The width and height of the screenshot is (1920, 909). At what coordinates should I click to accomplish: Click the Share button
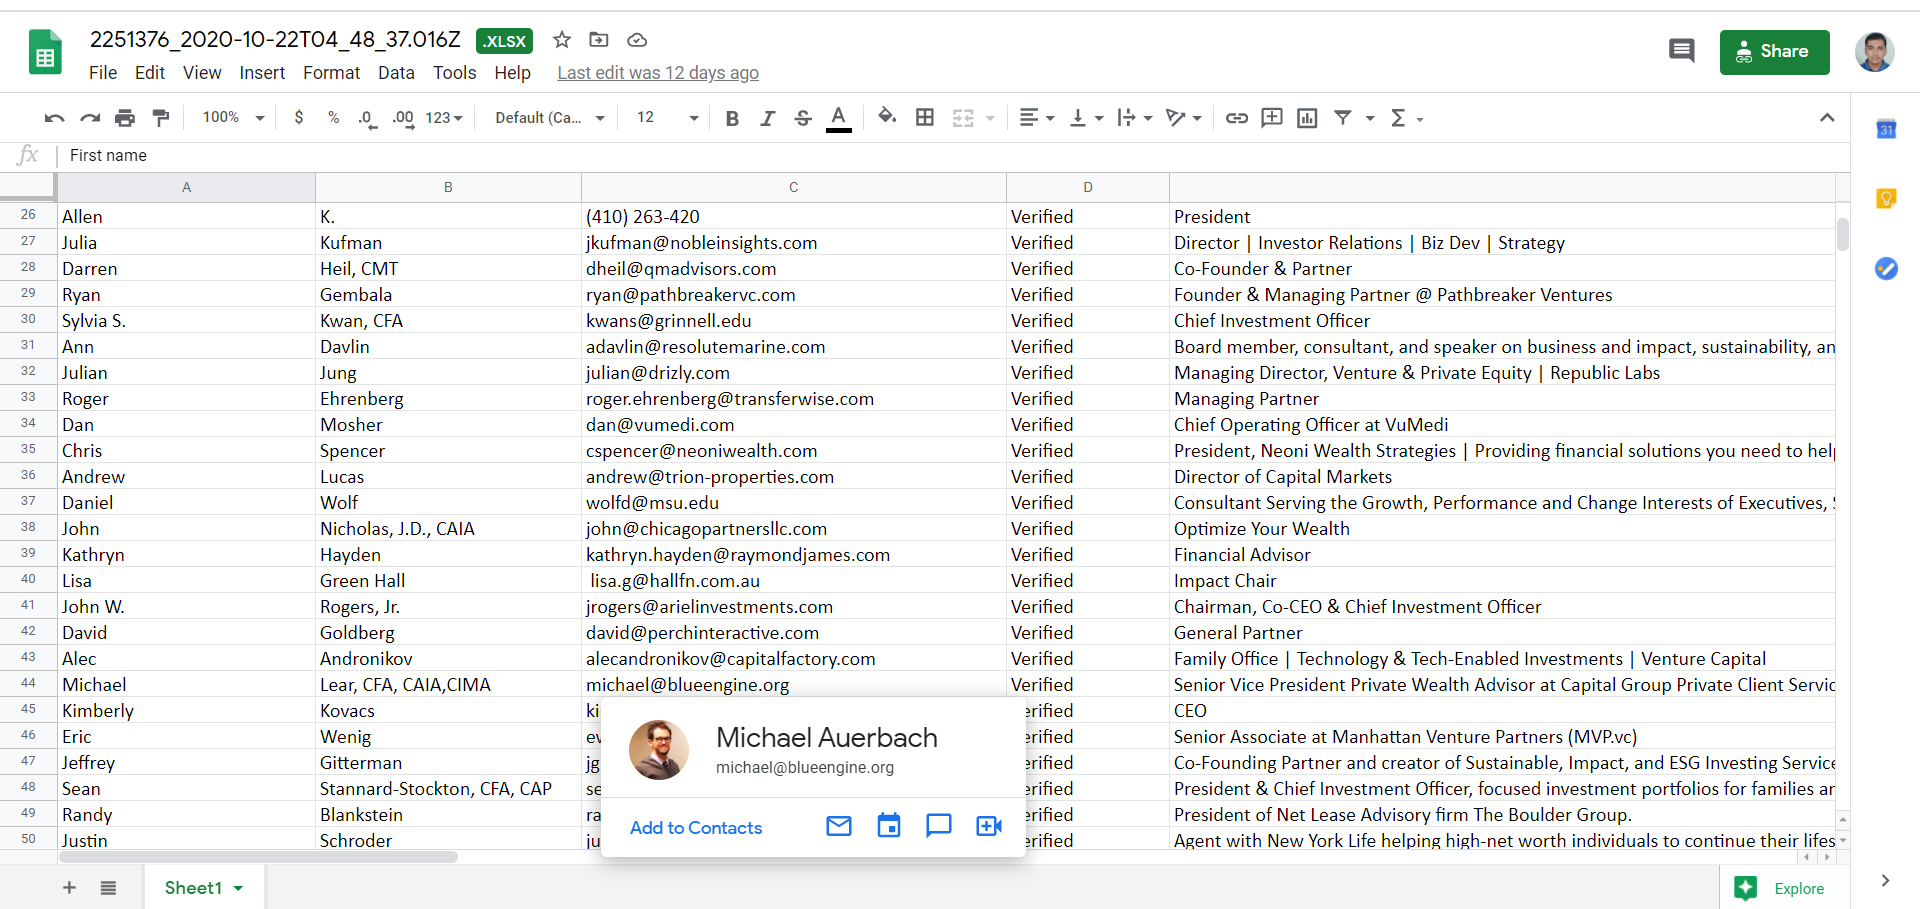tap(1774, 51)
